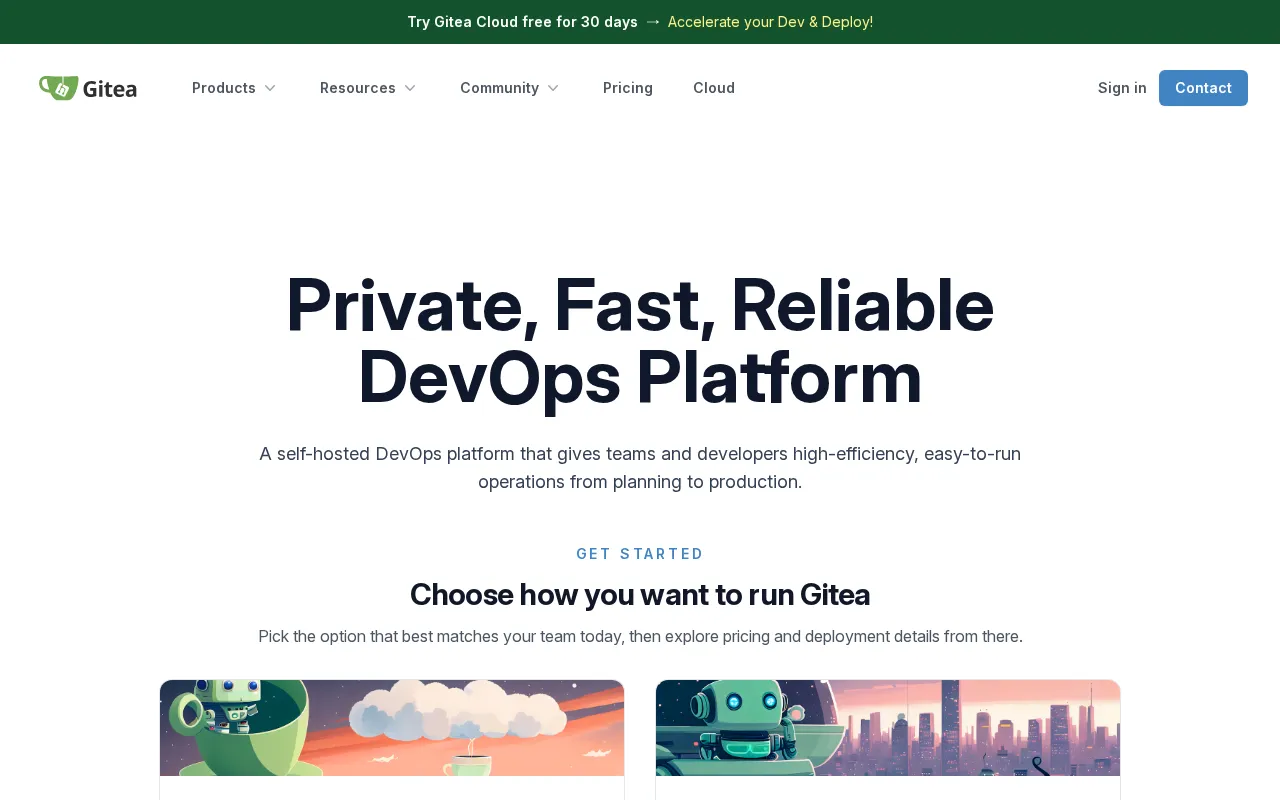
Task: Expand the Community dropdown chevron
Action: tap(553, 88)
